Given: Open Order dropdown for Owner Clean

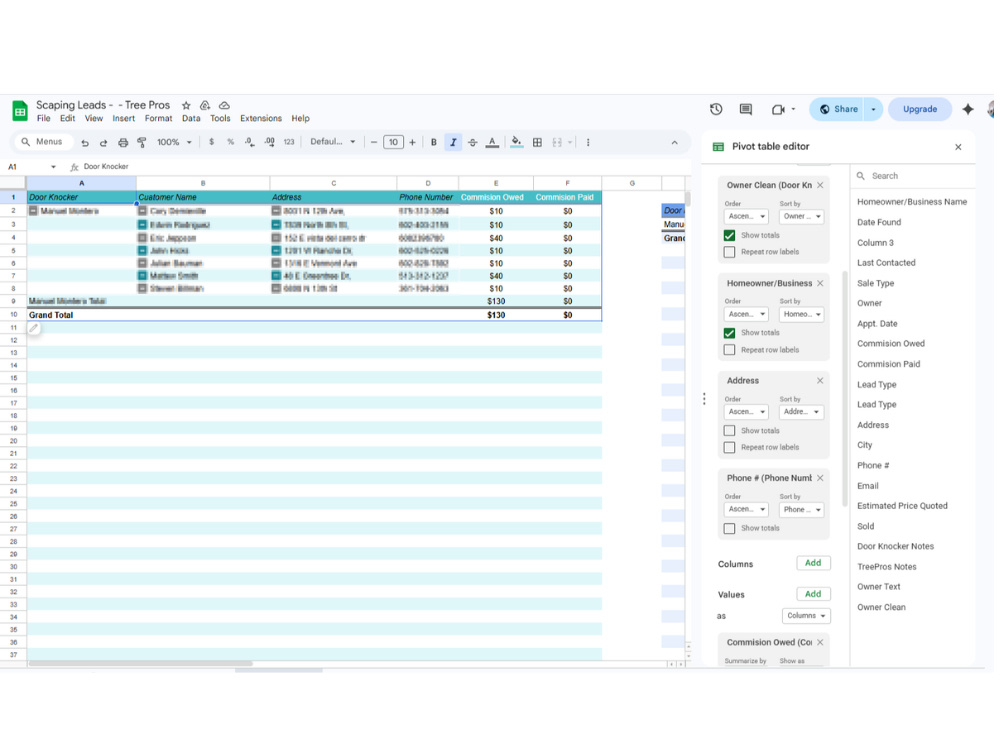Looking at the screenshot, I should point(746,216).
